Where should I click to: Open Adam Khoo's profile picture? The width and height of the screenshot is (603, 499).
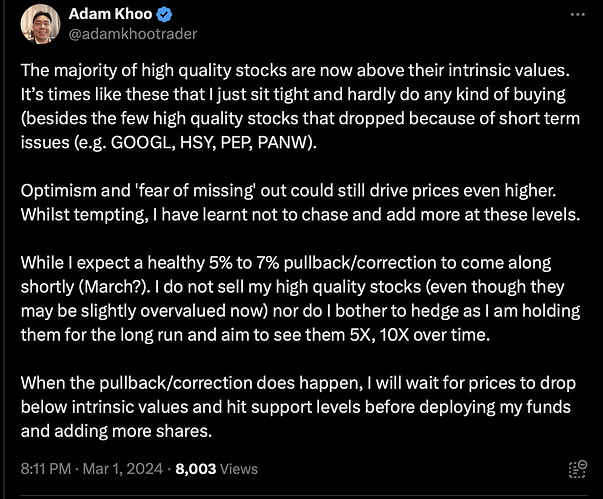(40, 24)
